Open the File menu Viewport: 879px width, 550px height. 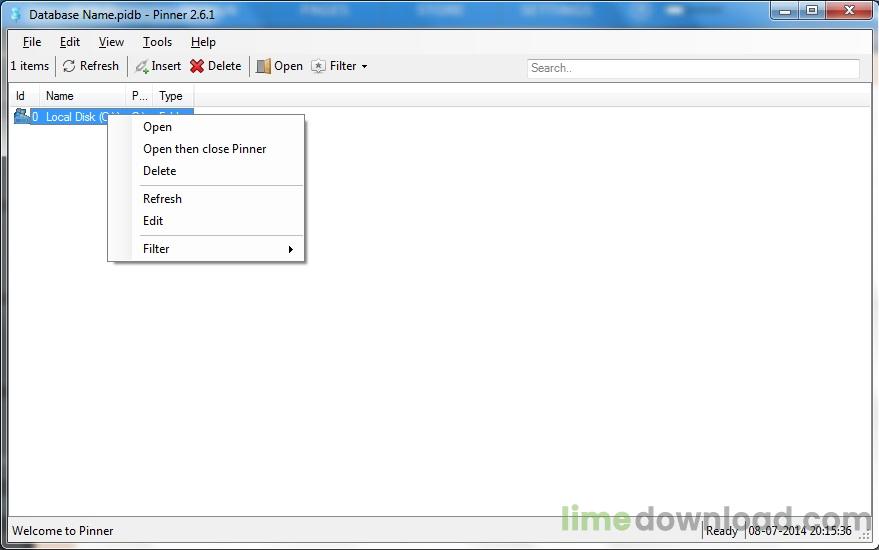[32, 42]
